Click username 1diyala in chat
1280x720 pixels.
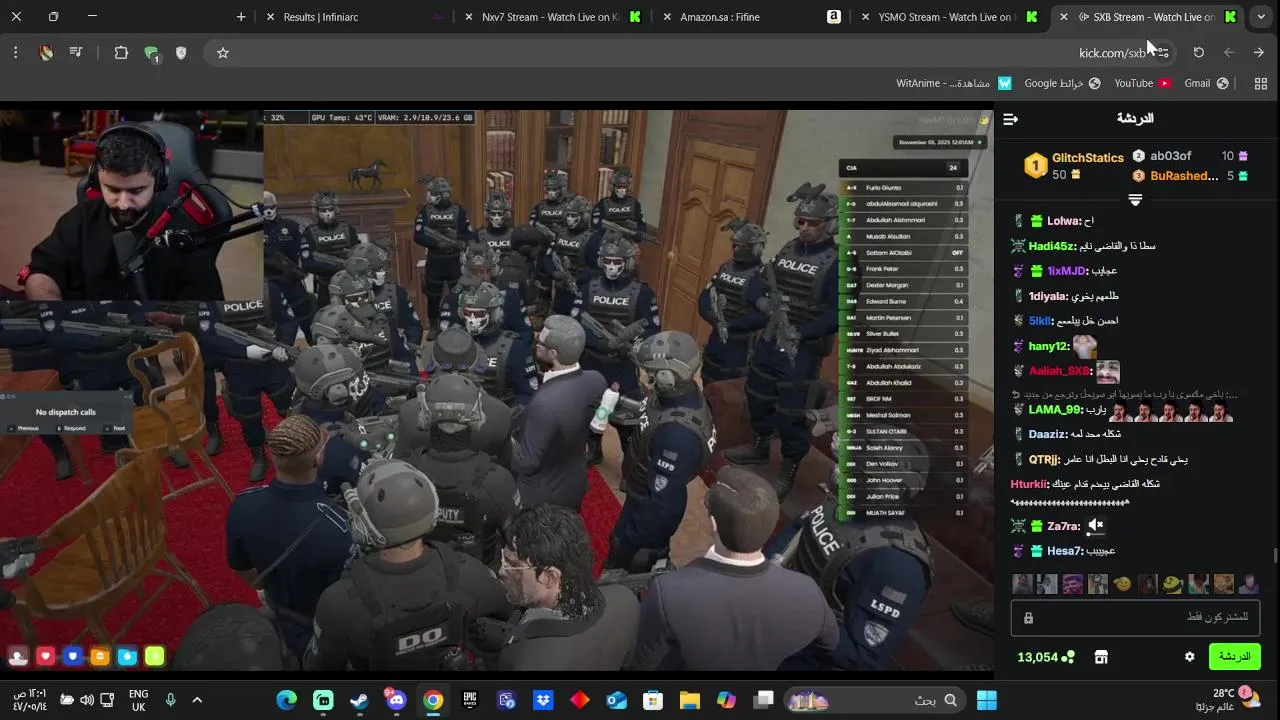point(1048,296)
